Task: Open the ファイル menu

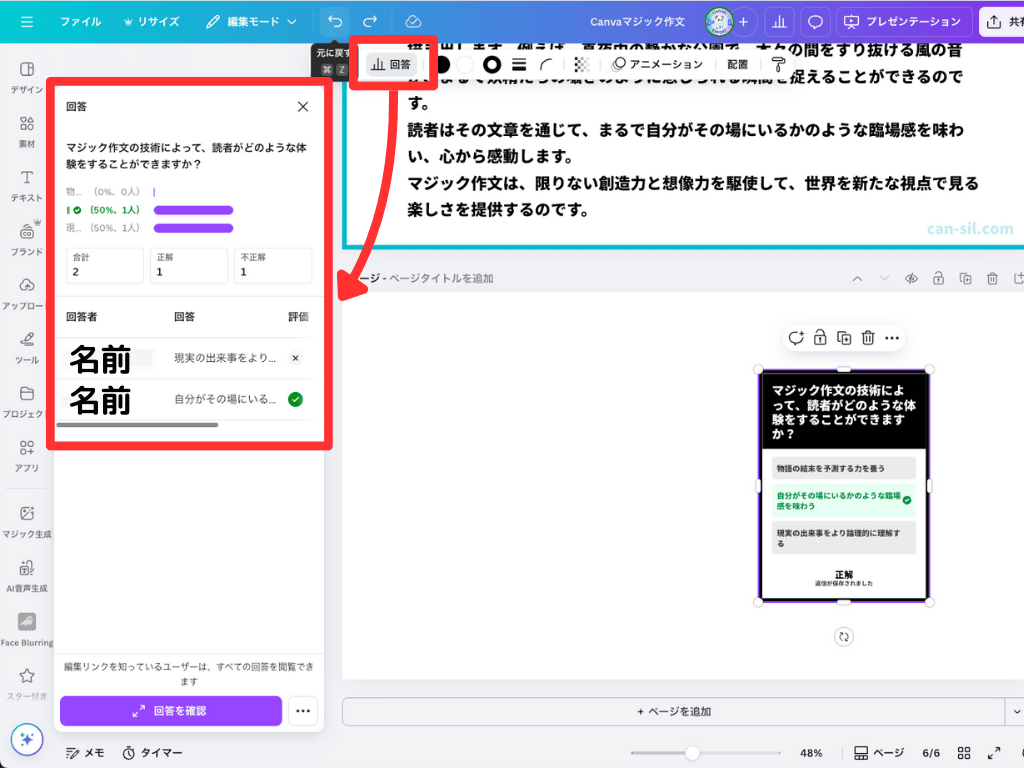Action: click(x=81, y=22)
